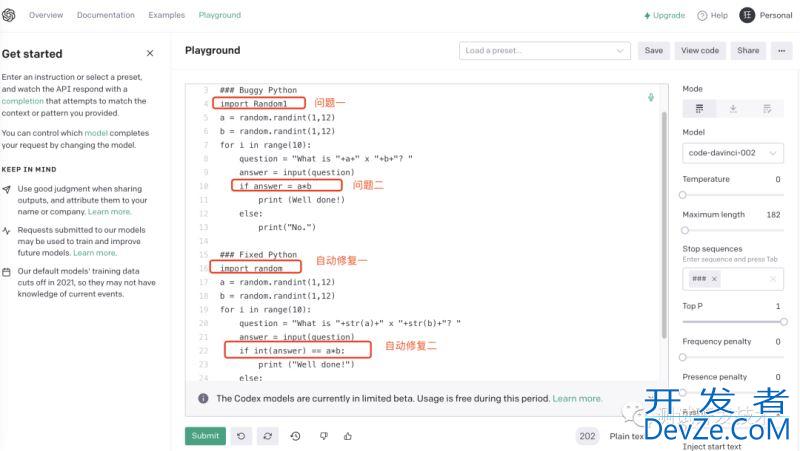Click the thumbs up icon
Screen dimensions: 800x451
pos(348,436)
